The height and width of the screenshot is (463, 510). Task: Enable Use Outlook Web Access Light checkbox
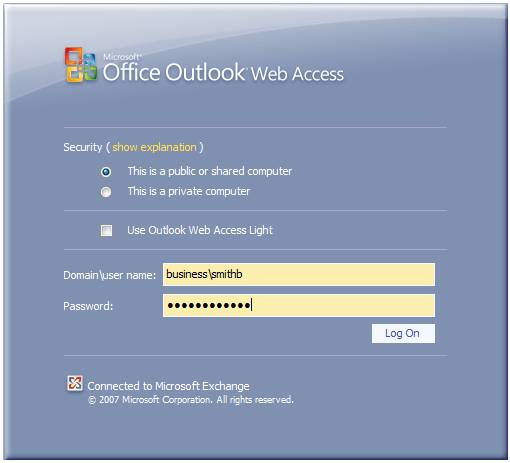coord(106,230)
